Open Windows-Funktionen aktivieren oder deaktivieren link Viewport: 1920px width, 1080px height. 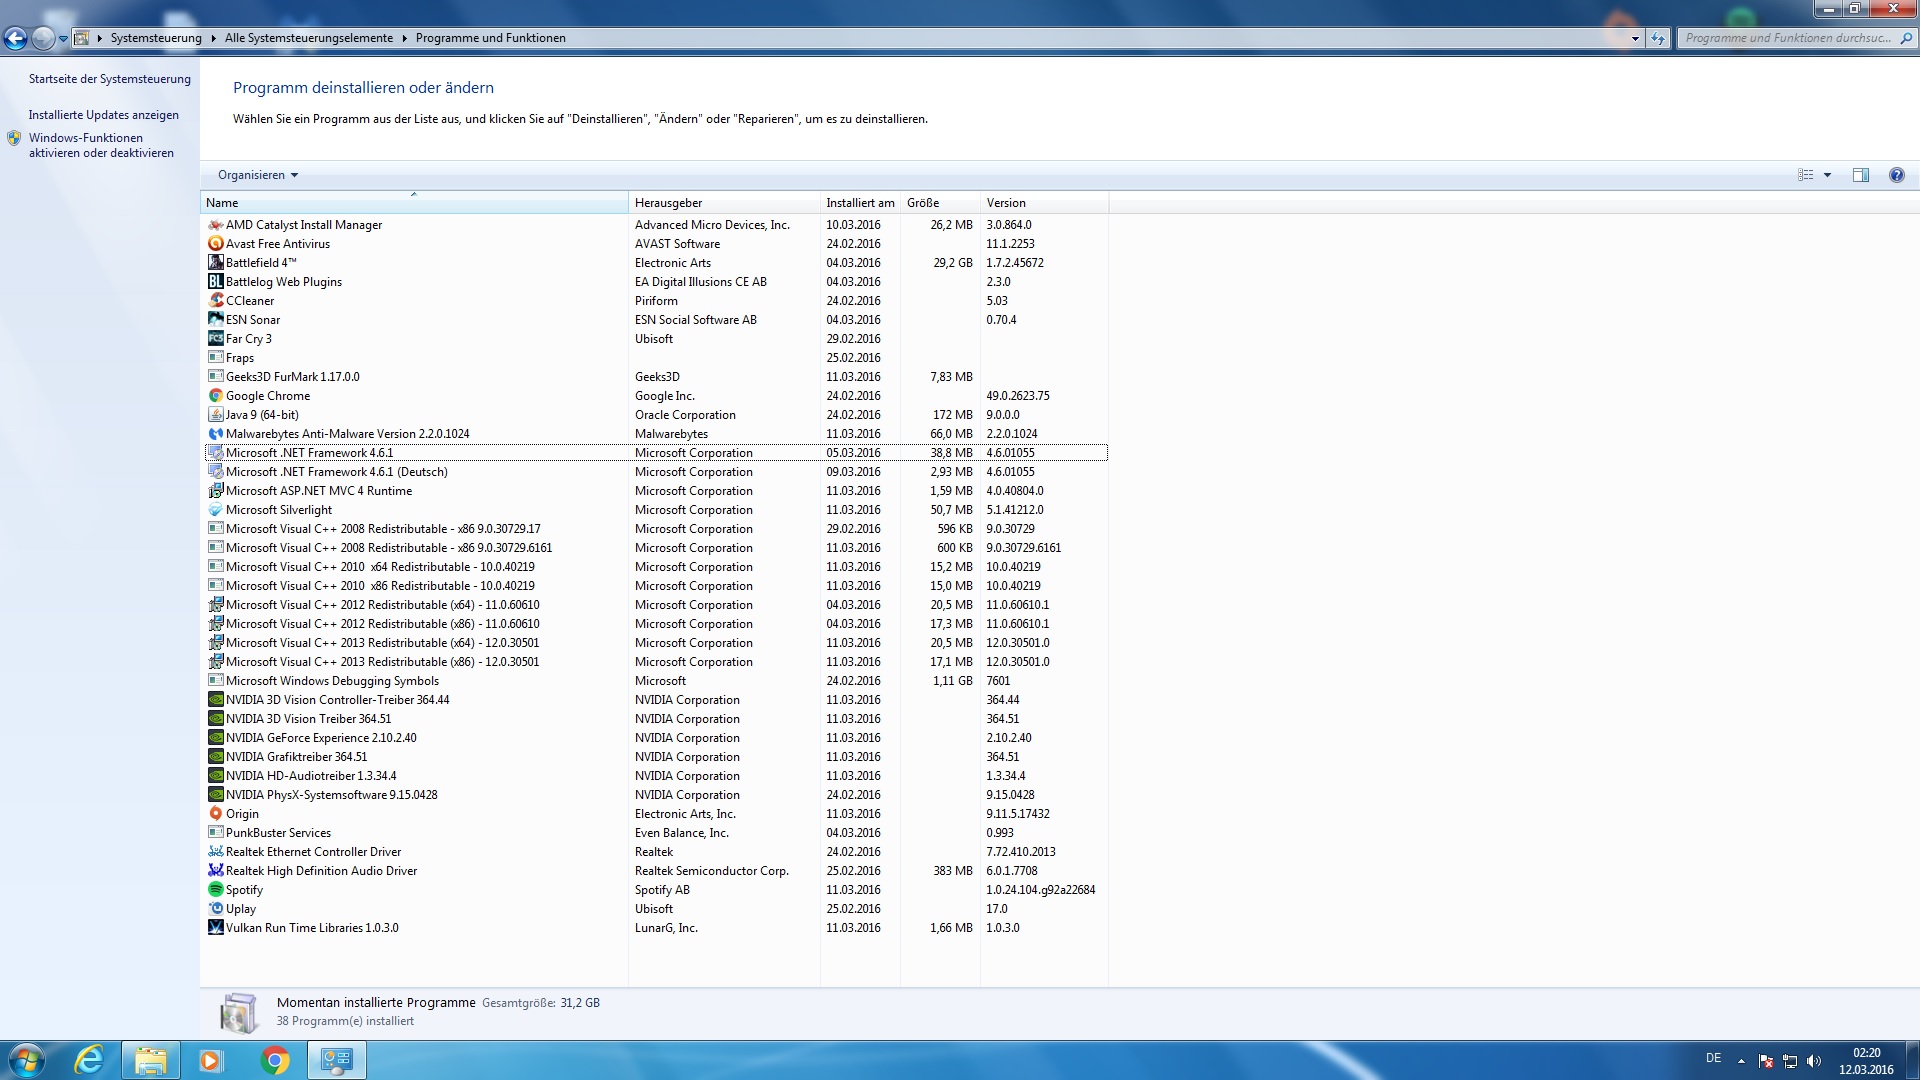coord(101,146)
